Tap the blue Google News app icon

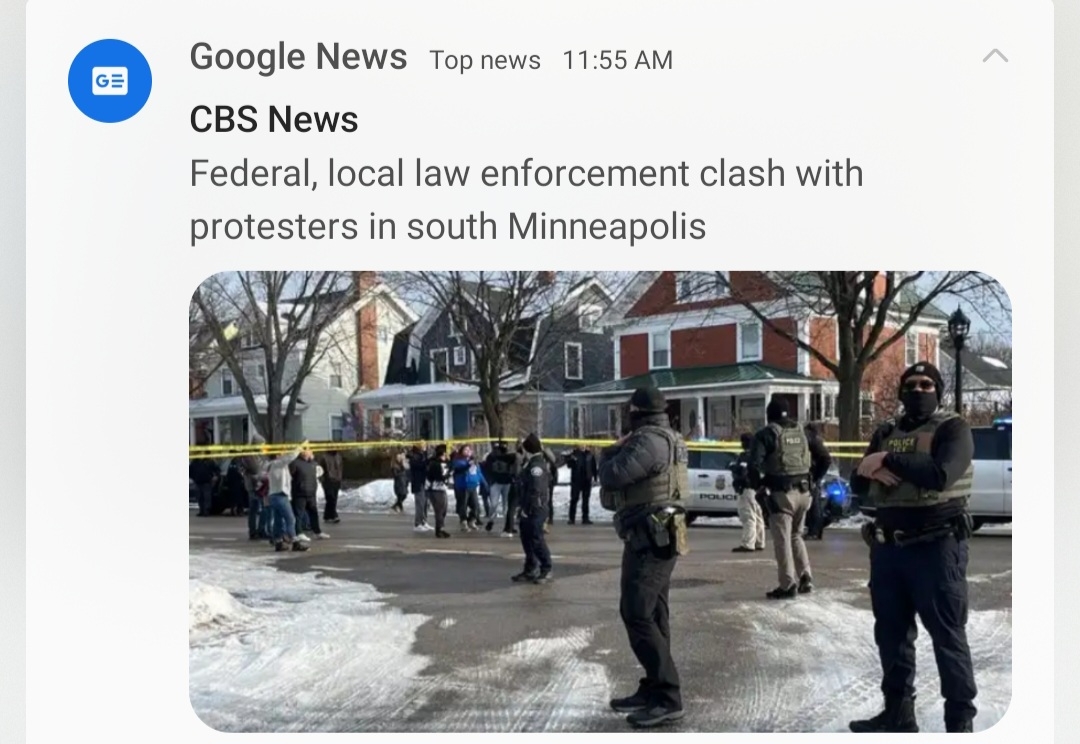[x=110, y=81]
